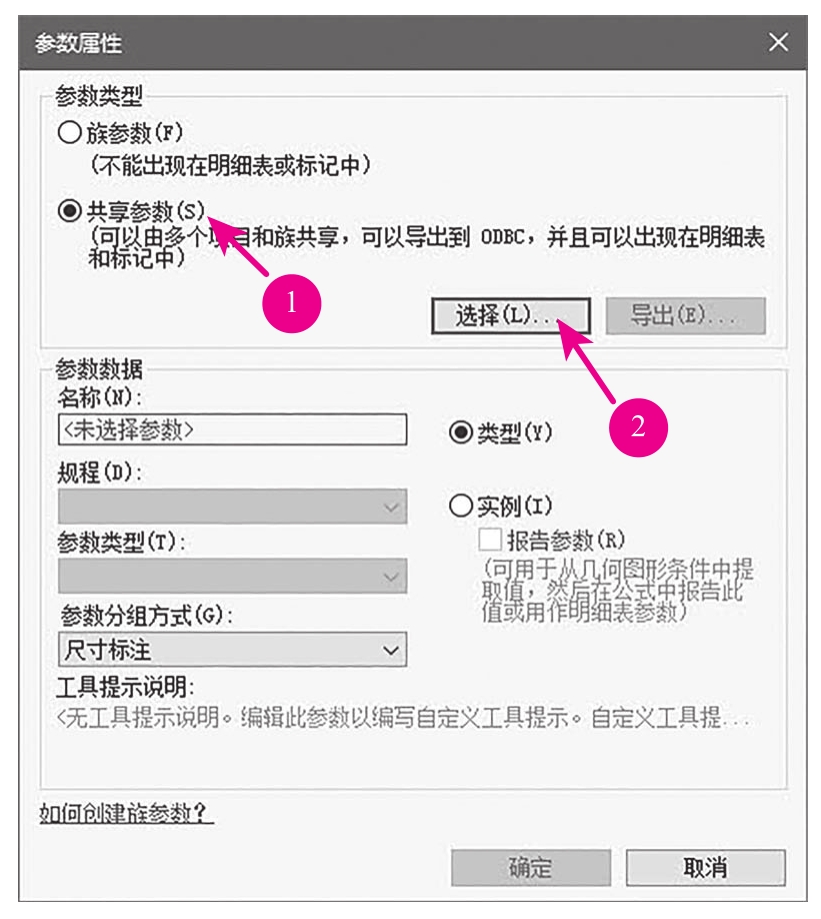The height and width of the screenshot is (919, 821).
Task: Open the 参数分组方式 dropdown showing 尺寸标注
Action: click(232, 650)
